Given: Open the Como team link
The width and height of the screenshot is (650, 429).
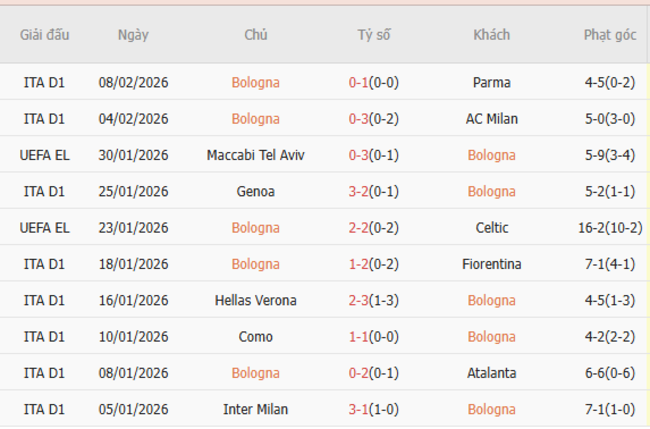Looking at the screenshot, I should 256,337.
